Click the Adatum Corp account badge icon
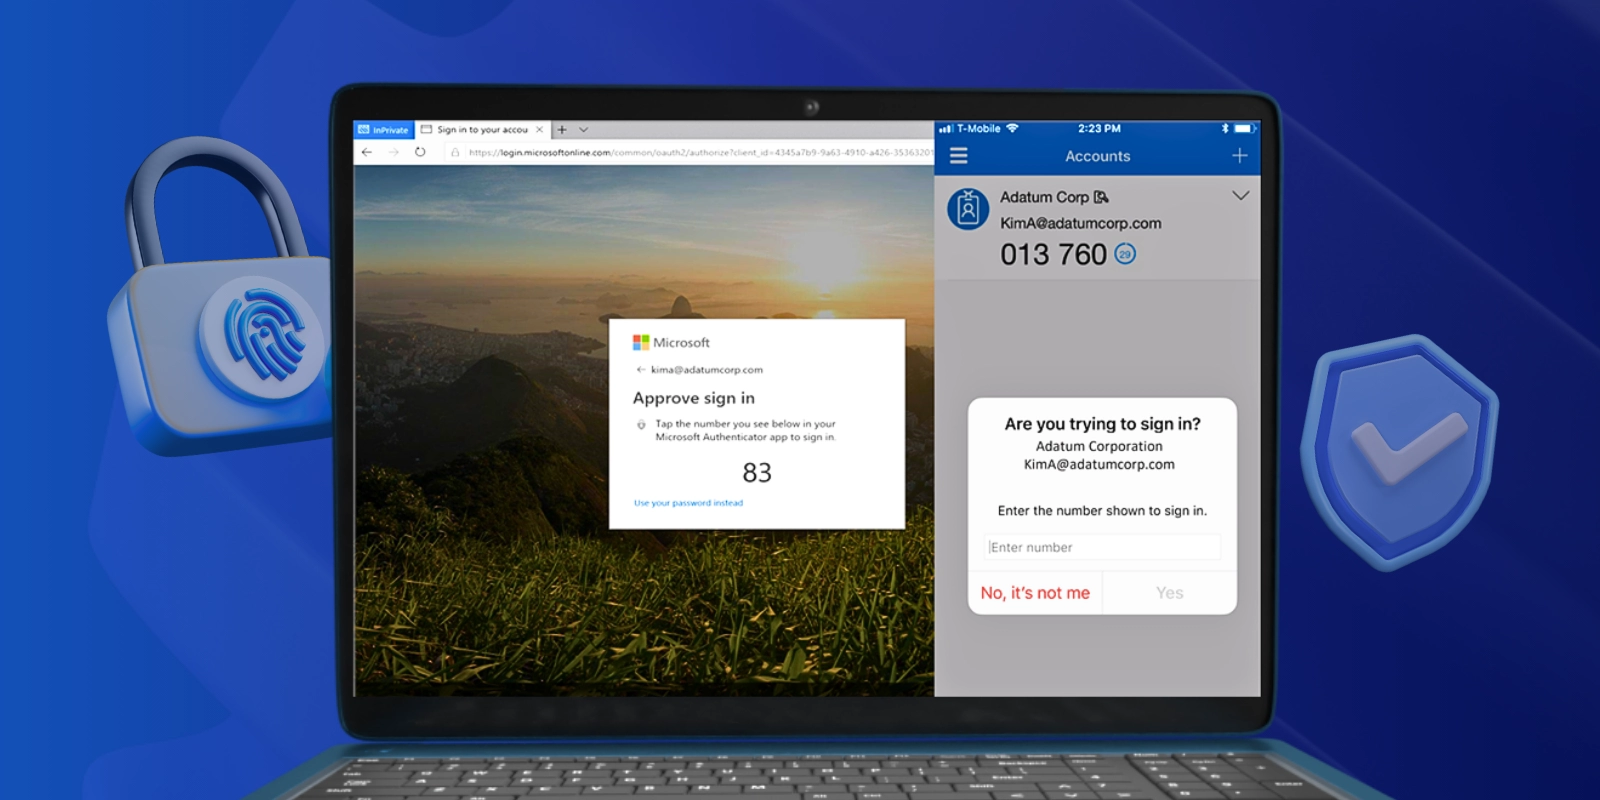Image resolution: width=1600 pixels, height=800 pixels. 968,209
